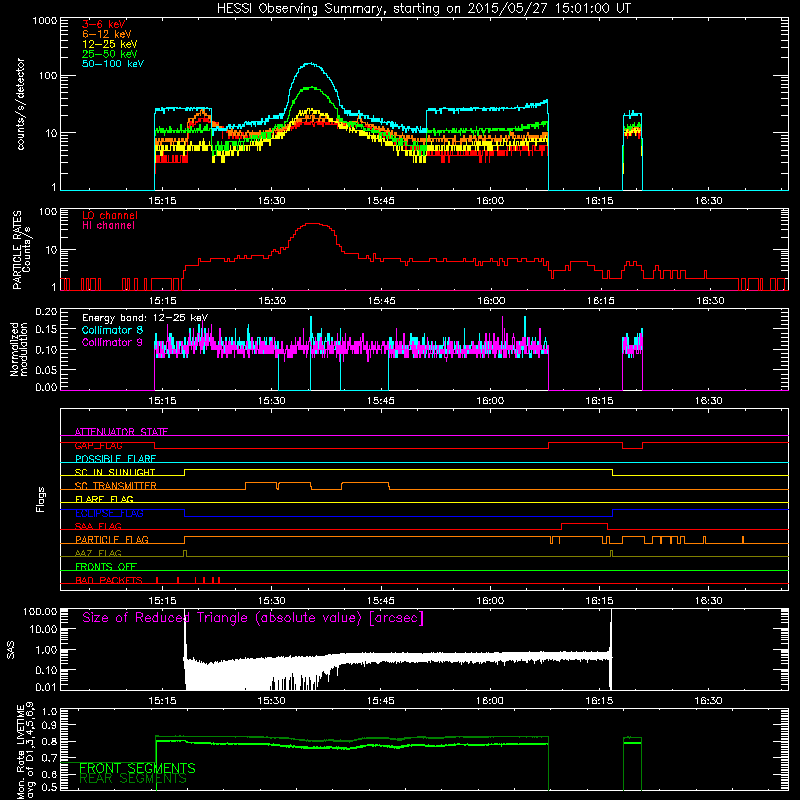Click the HESSI Observing Summary chart title
800x800 pixels.
pos(423,9)
